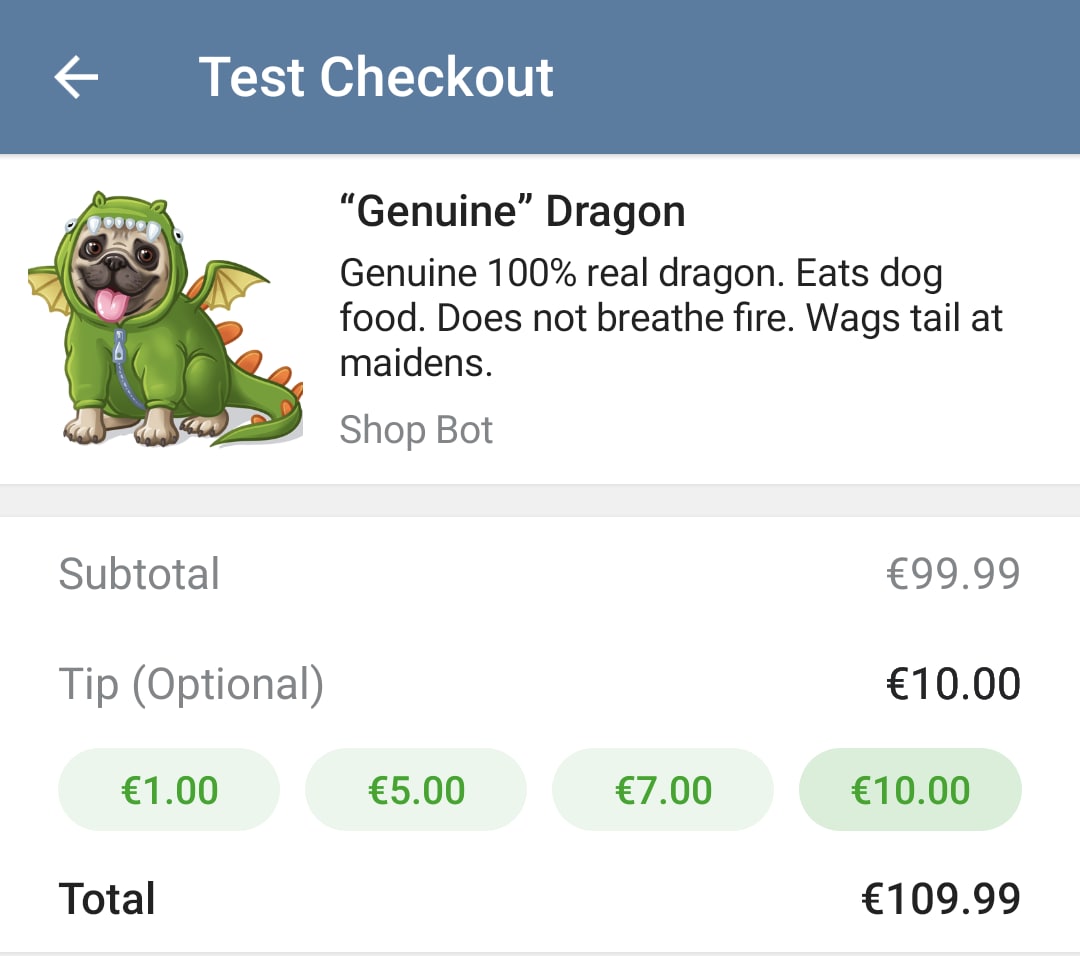Click the €99.99 subtotal amount

pos(953,574)
